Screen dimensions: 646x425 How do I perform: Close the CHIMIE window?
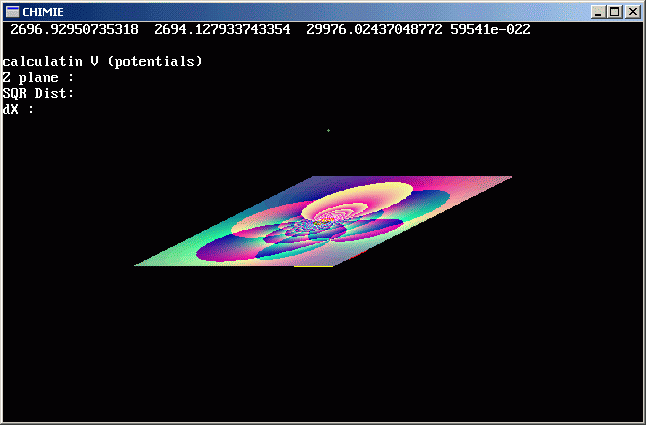(x=632, y=12)
